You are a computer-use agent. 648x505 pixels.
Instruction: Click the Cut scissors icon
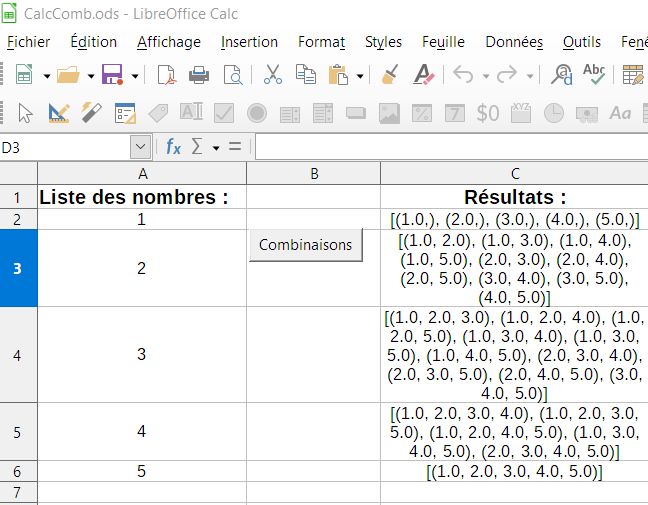[272, 75]
